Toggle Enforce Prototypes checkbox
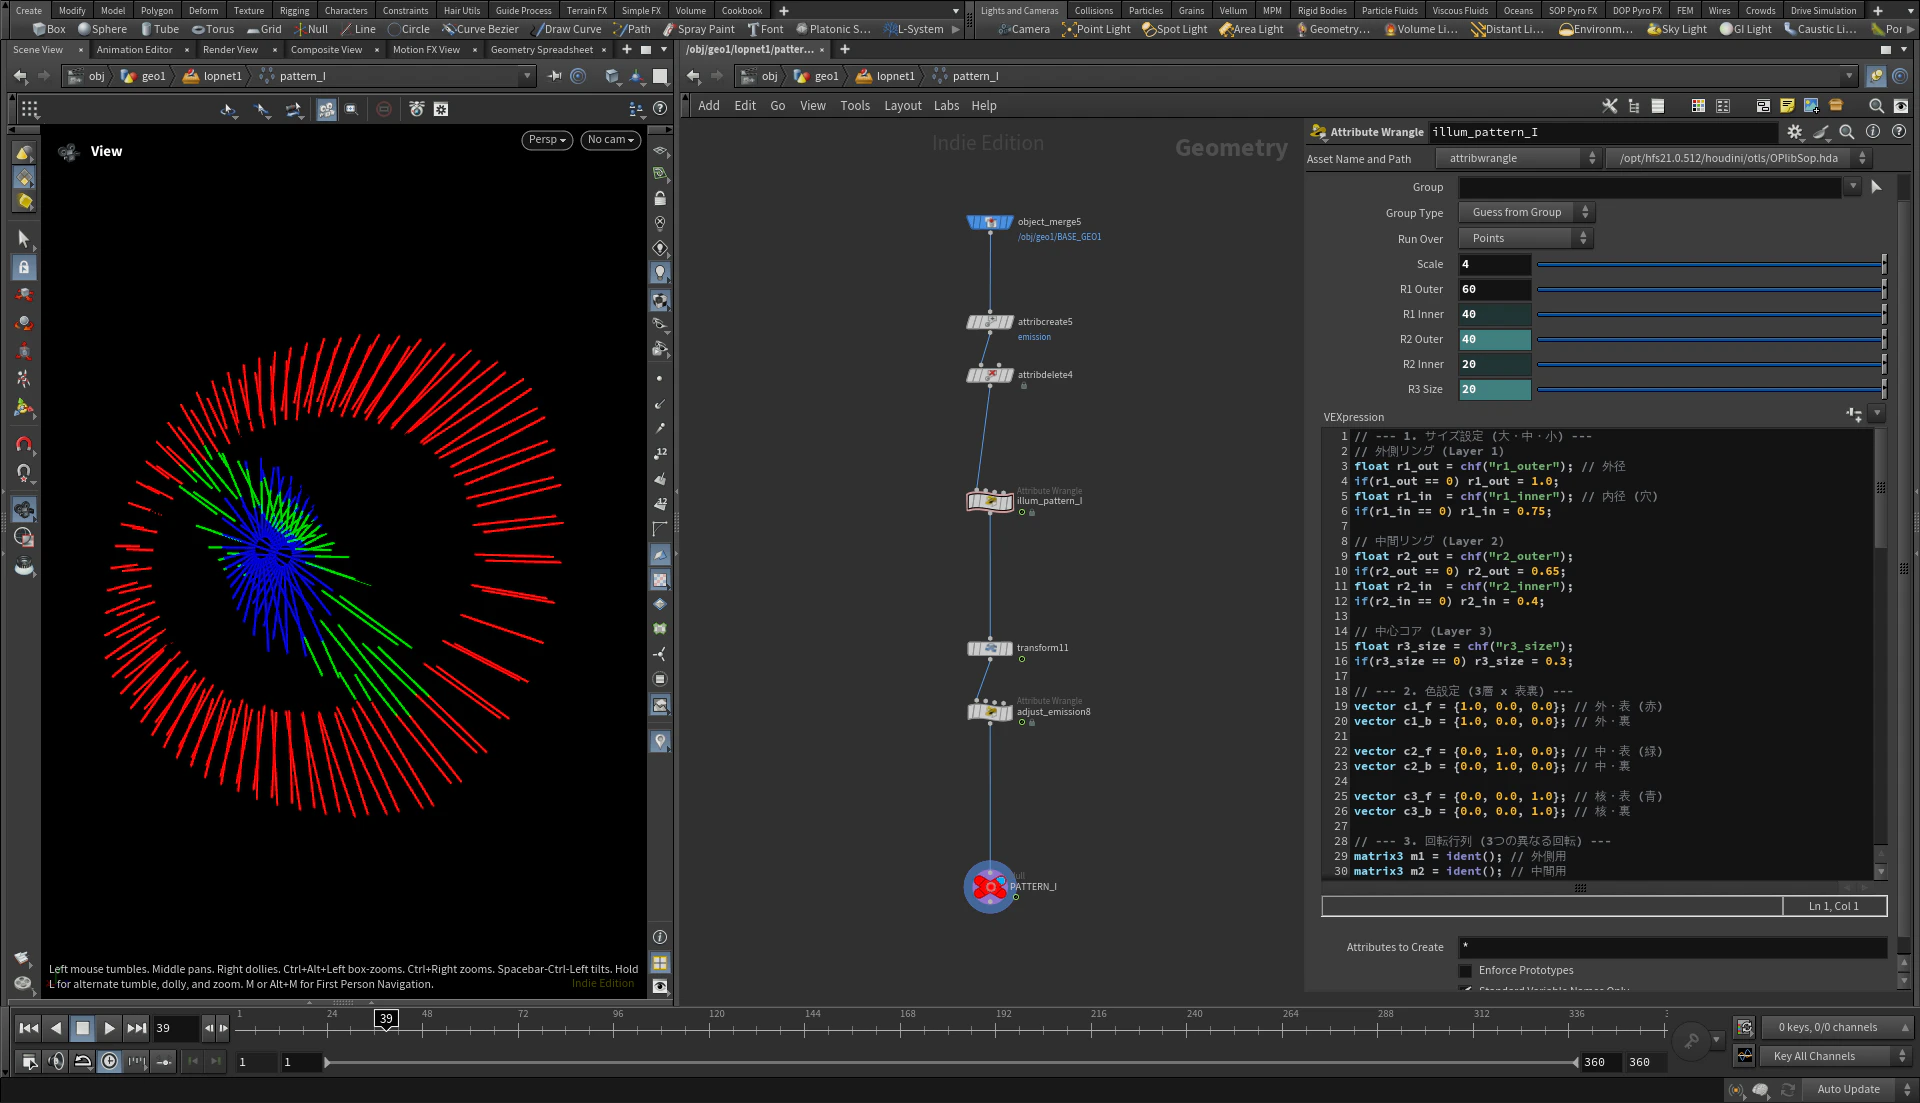 (1466, 971)
